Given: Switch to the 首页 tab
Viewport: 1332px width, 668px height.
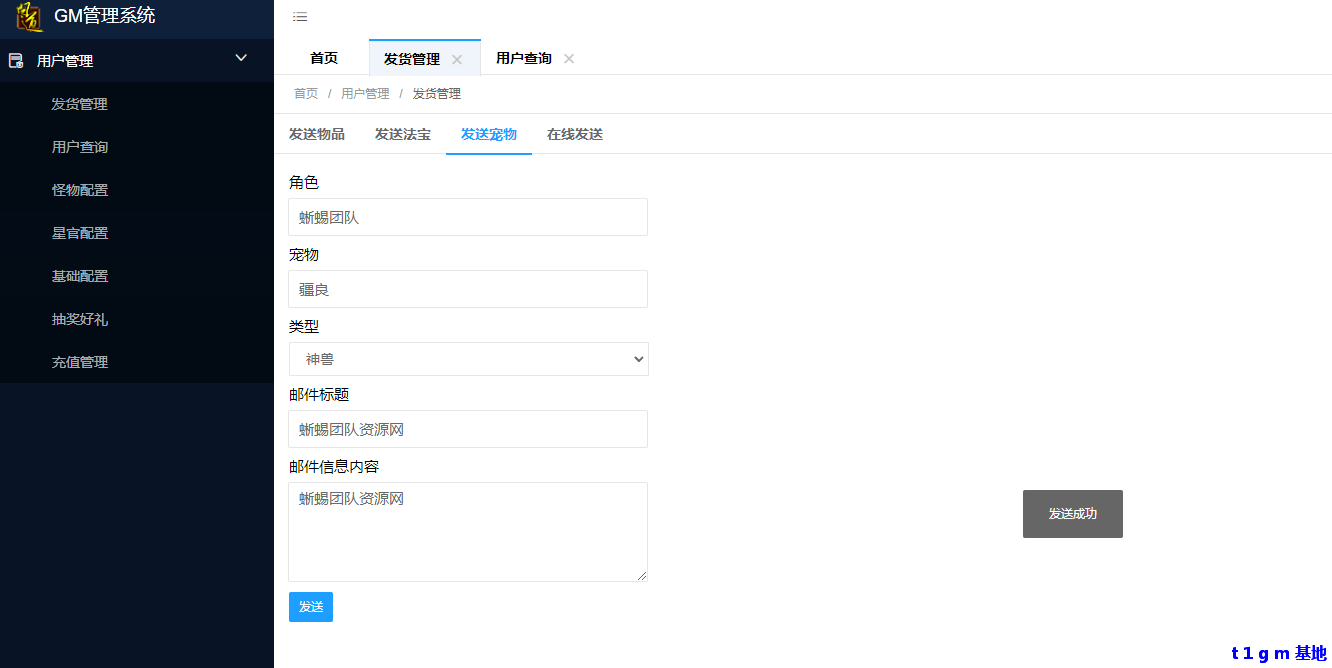Looking at the screenshot, I should tap(323, 59).
